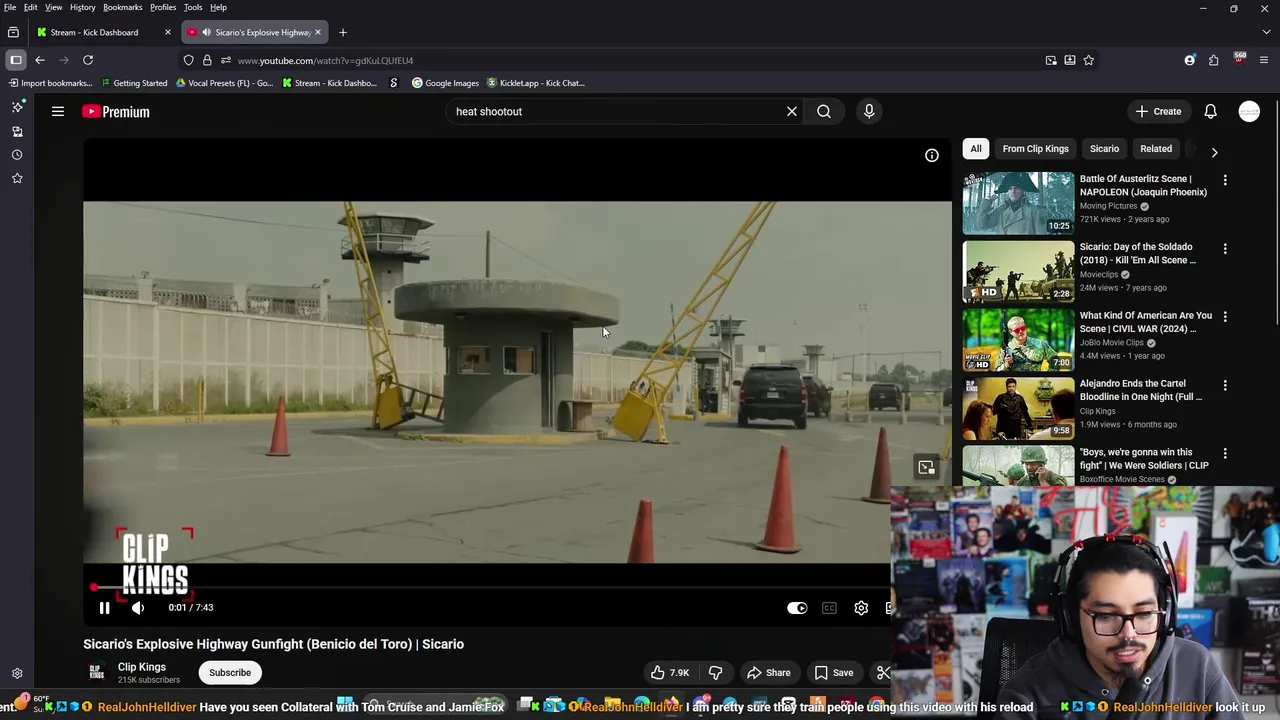The width and height of the screenshot is (1280, 720).
Task: Close the Sicario YouTube browser tab
Action: coord(318,32)
